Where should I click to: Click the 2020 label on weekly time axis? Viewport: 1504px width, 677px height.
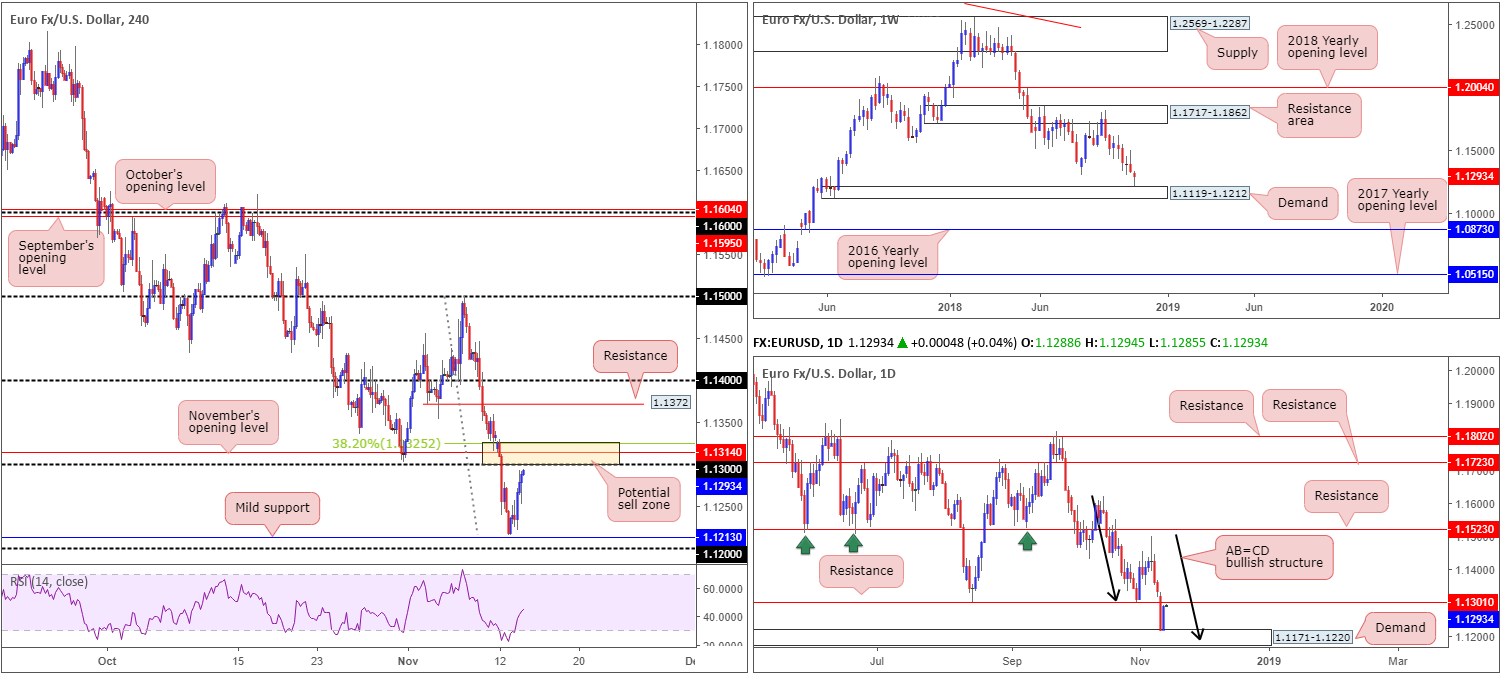(x=1381, y=307)
